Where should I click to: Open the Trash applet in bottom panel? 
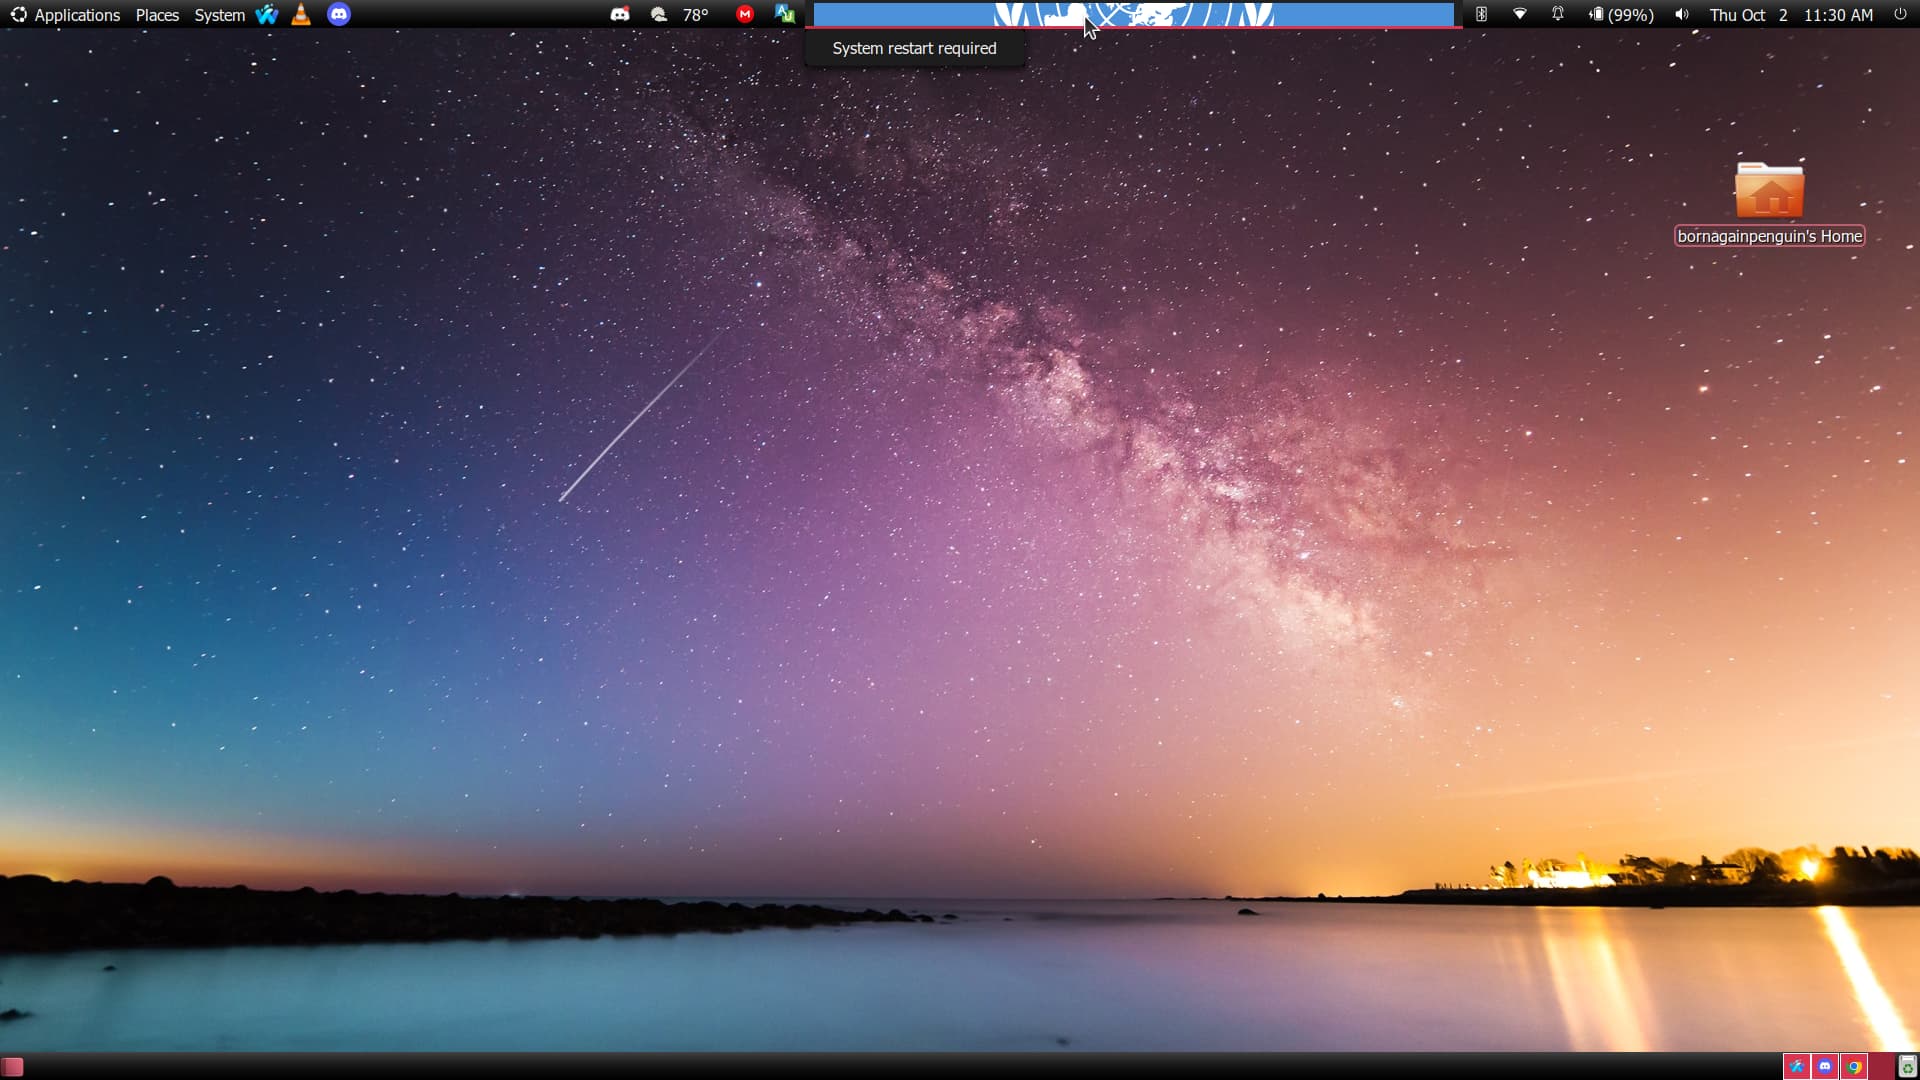[1907, 1066]
